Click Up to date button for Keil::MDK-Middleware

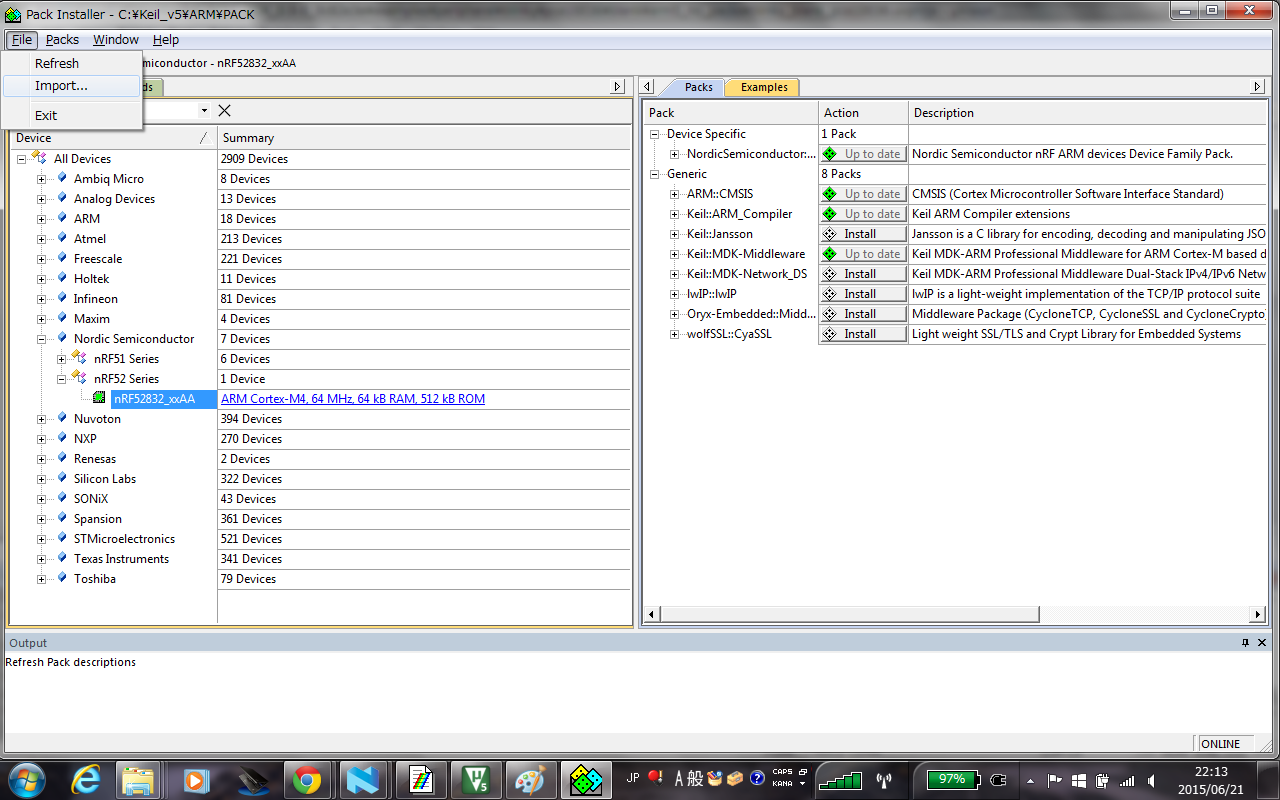click(x=863, y=254)
